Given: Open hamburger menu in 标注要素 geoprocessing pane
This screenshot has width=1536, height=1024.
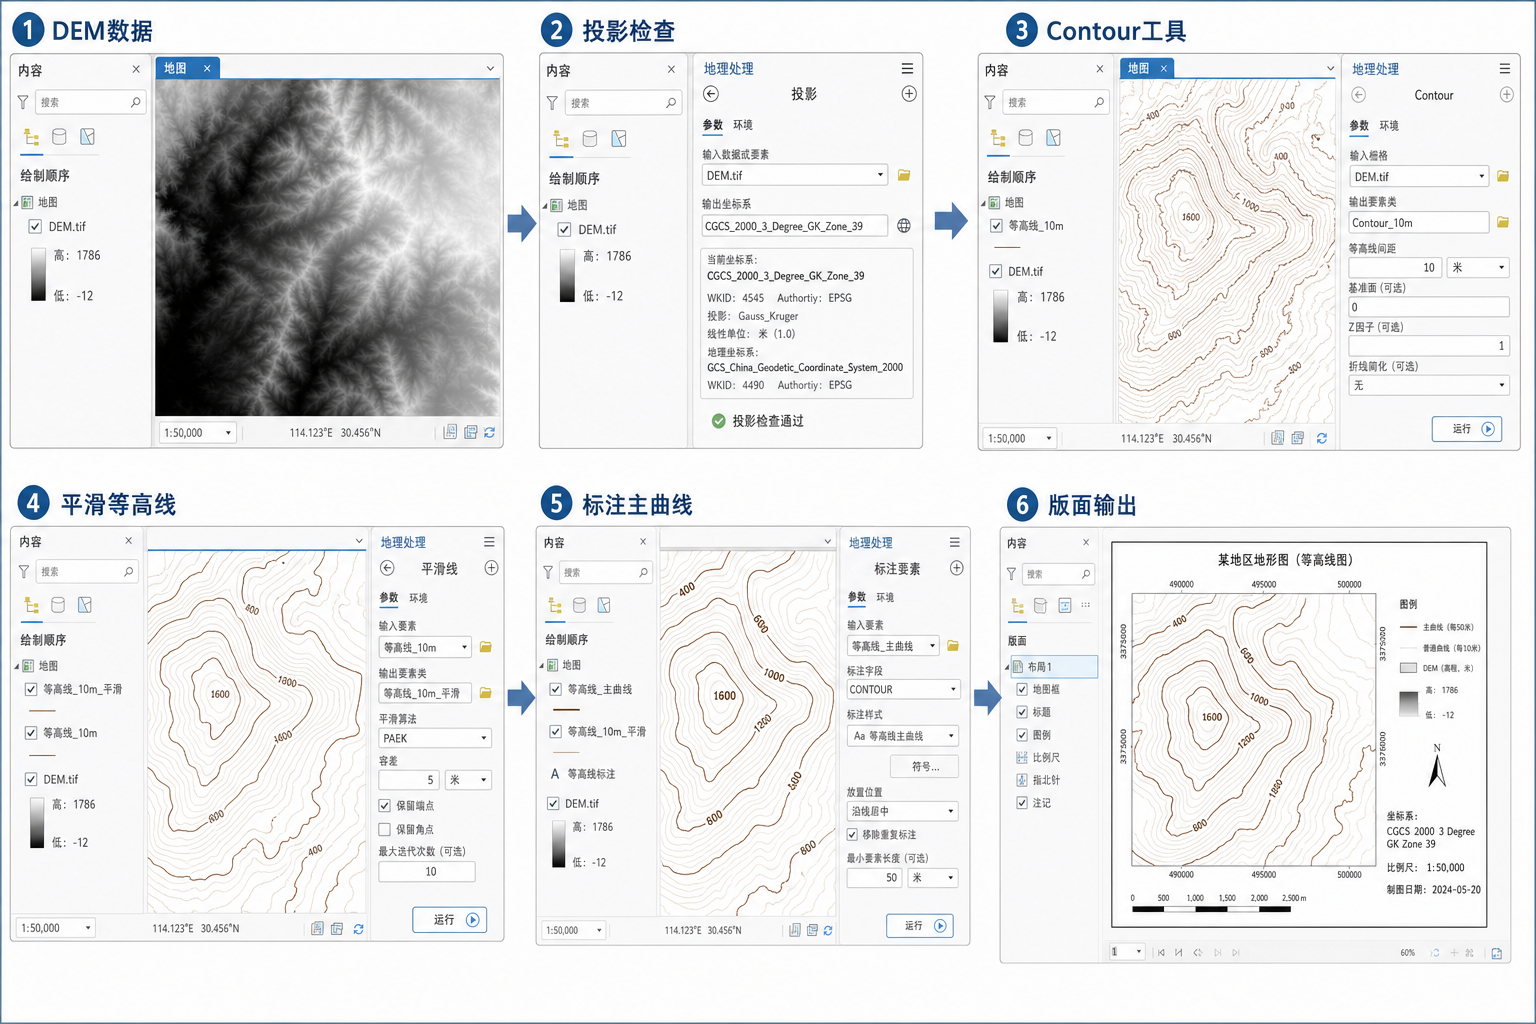Looking at the screenshot, I should click(x=955, y=542).
